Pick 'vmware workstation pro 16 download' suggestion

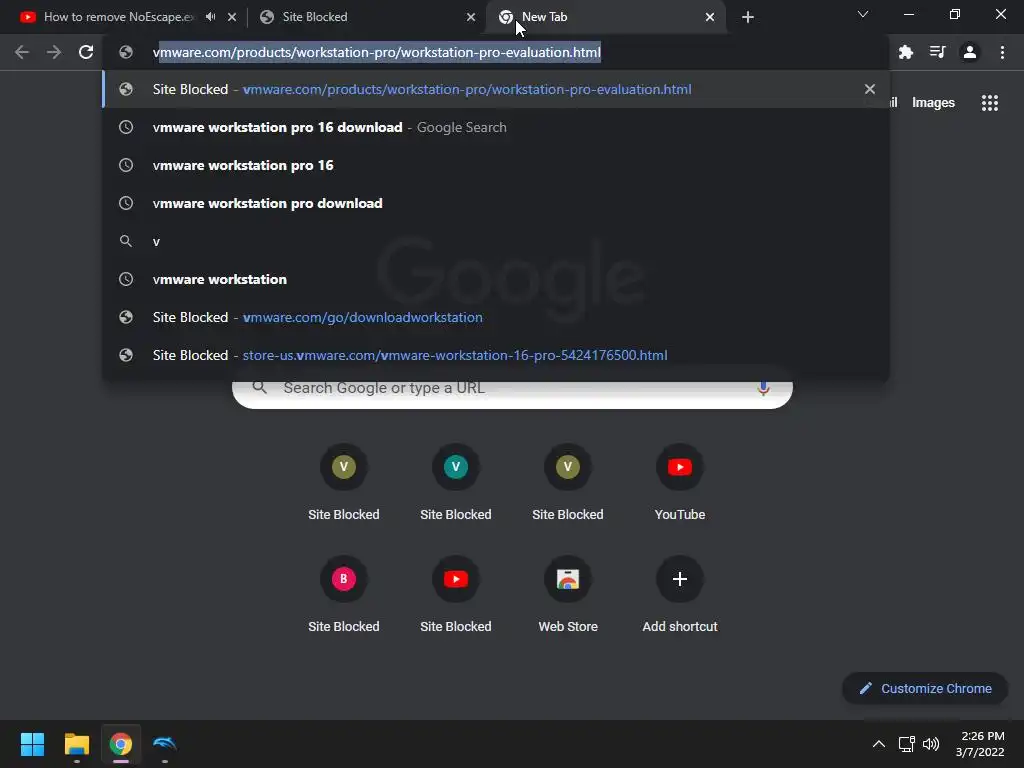(496, 127)
